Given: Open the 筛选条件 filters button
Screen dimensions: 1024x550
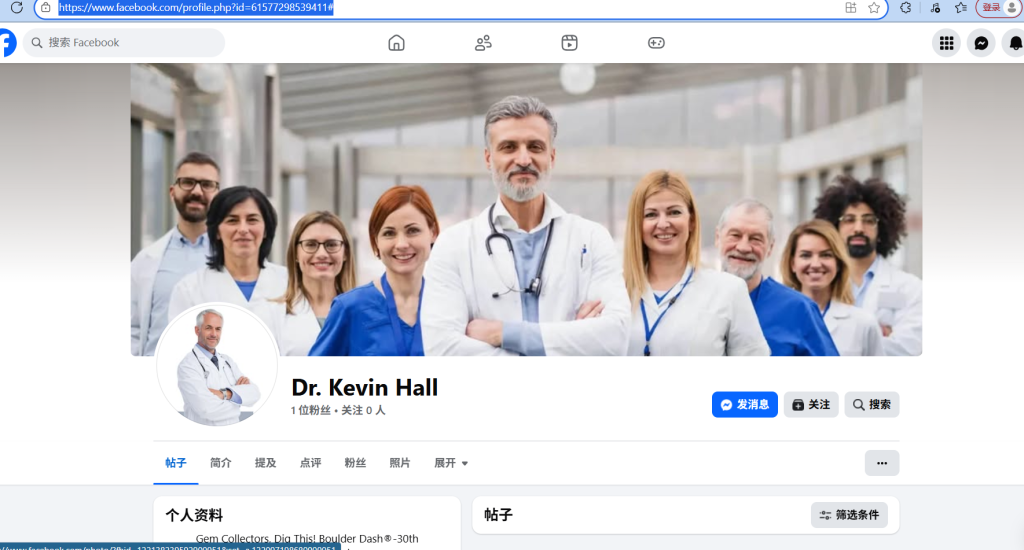Looking at the screenshot, I should [849, 515].
